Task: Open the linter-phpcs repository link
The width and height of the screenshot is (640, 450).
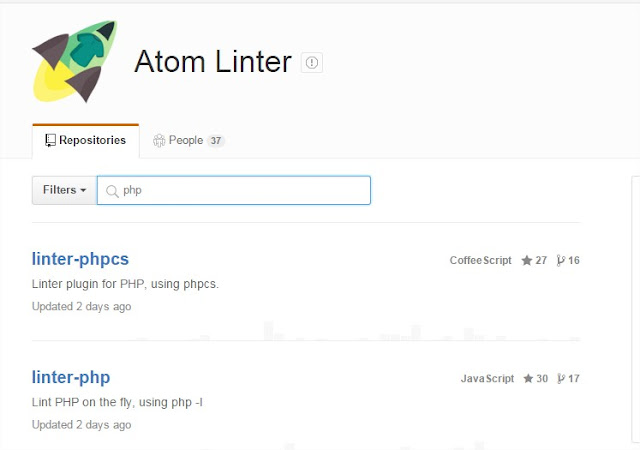Action: (80, 259)
